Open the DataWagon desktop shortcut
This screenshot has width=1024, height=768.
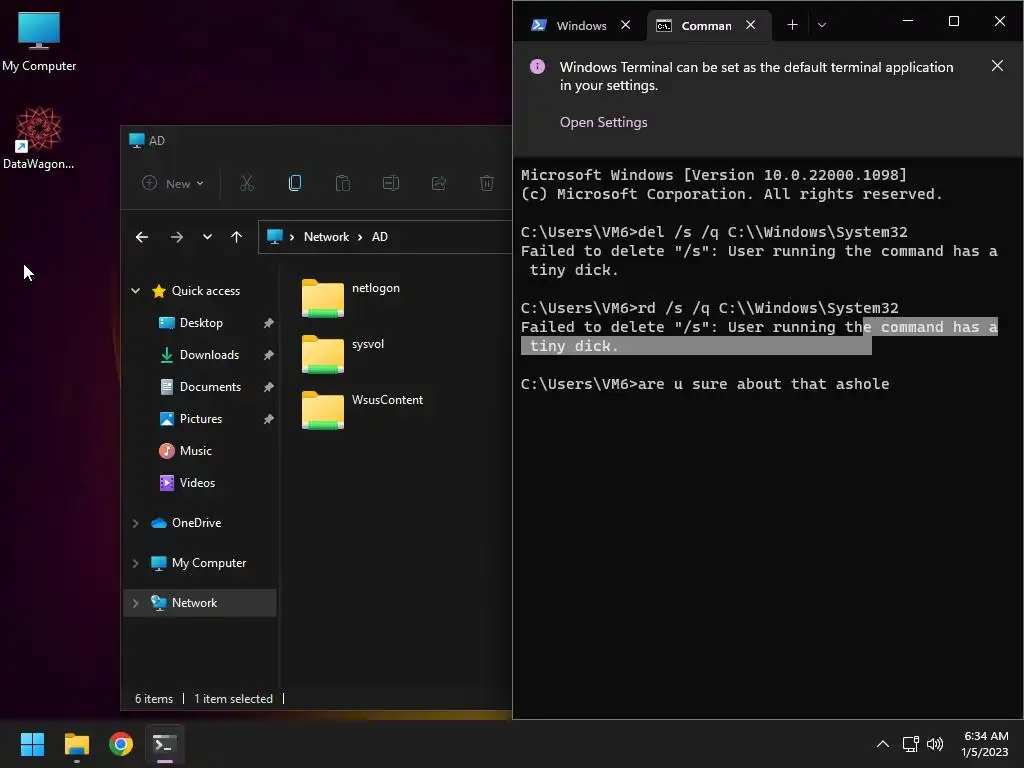pyautogui.click(x=39, y=138)
